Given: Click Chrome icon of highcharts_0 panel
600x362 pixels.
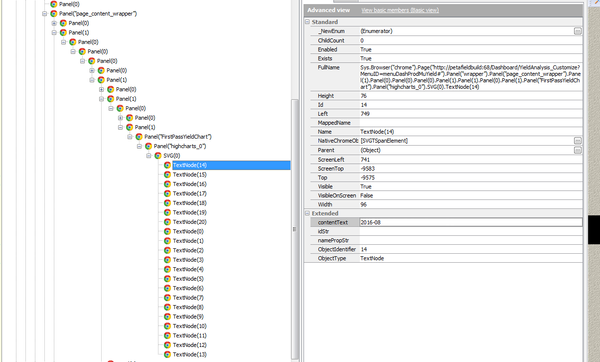Looking at the screenshot, I should click(148, 146).
